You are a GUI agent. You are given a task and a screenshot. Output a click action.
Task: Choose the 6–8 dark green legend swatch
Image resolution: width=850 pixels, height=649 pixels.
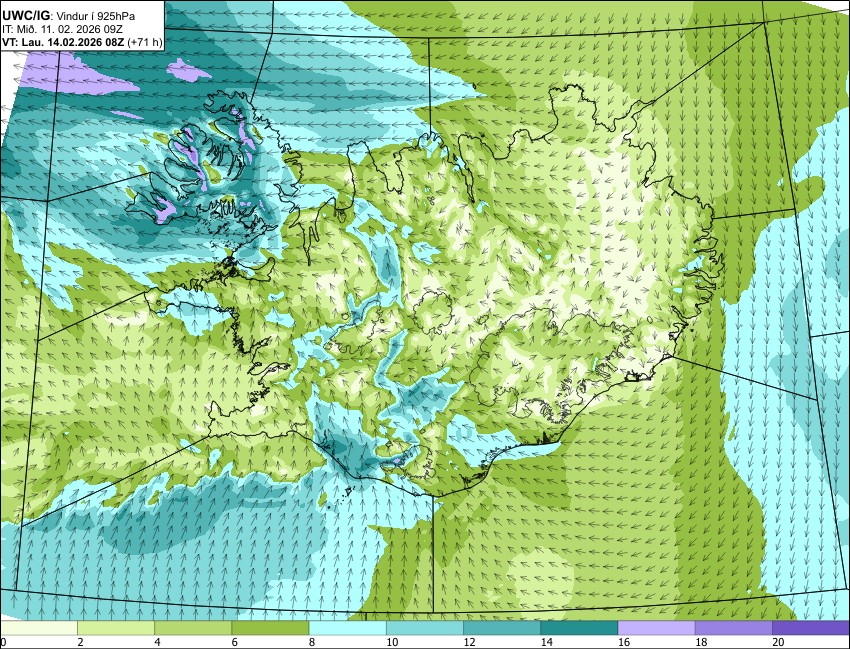coord(271,628)
